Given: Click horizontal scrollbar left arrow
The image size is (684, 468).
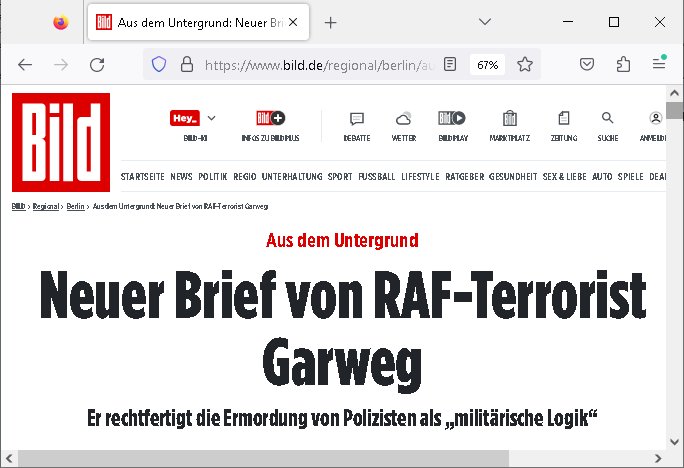Looking at the screenshot, I should 9,458.
